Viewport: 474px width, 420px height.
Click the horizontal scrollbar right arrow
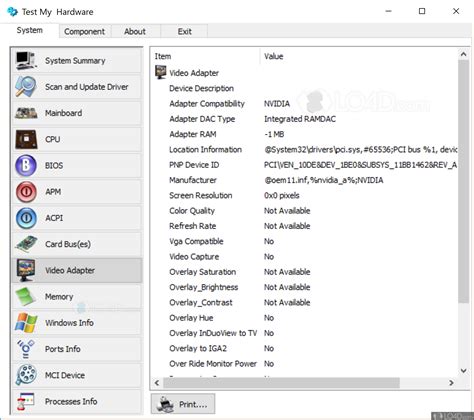(x=451, y=383)
